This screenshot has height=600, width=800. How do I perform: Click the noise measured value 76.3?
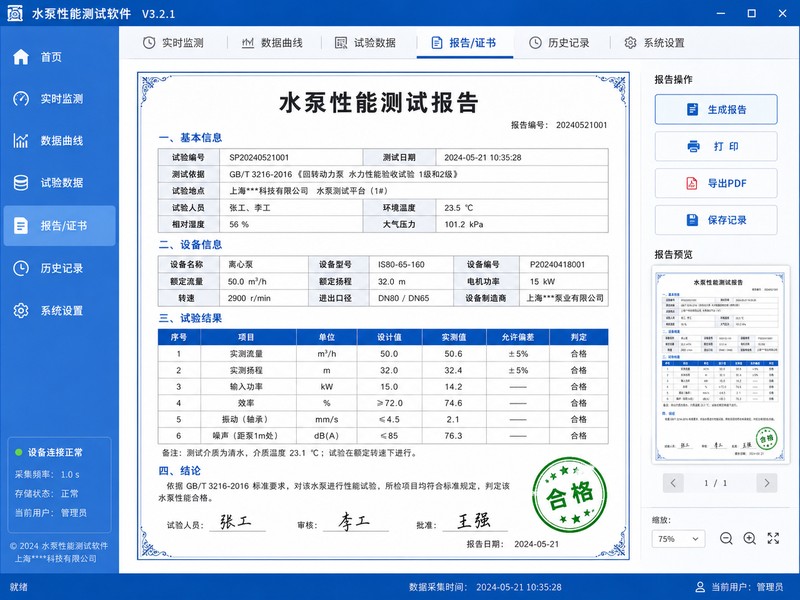[453, 435]
